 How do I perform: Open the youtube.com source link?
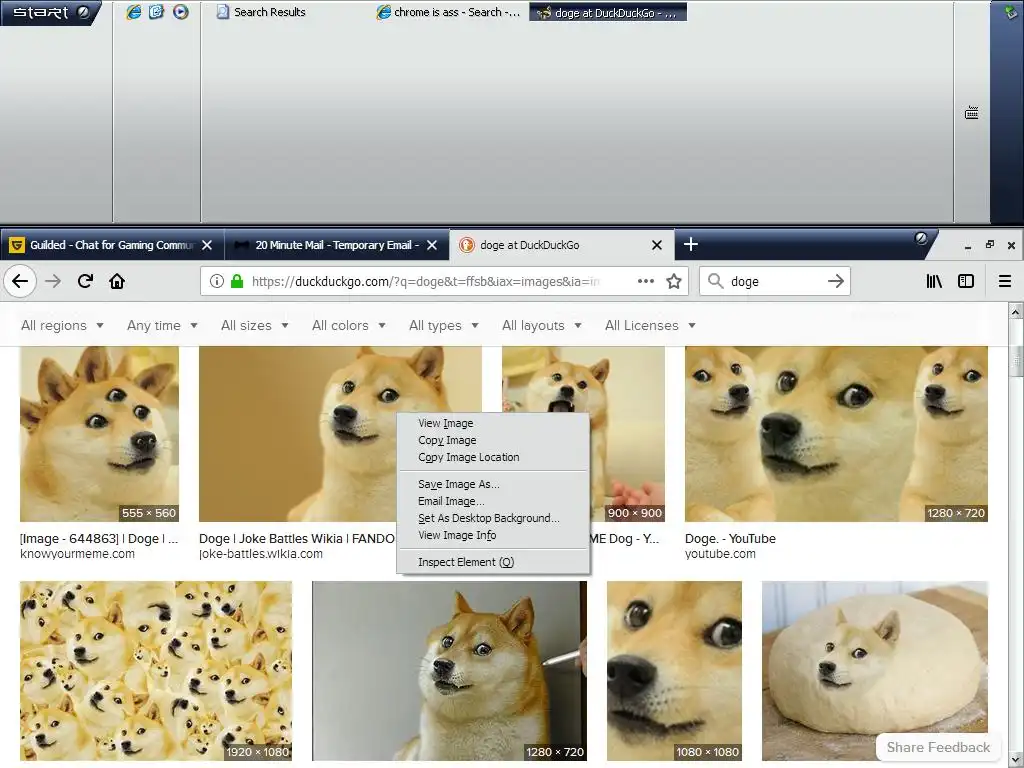coord(720,554)
